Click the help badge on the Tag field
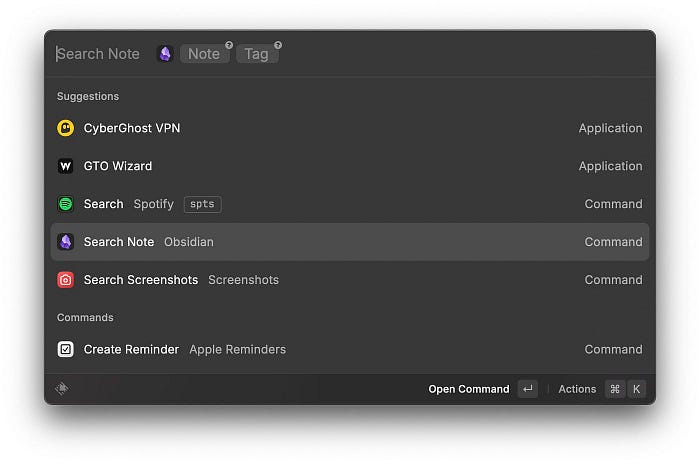The height and width of the screenshot is (463, 700). (278, 45)
